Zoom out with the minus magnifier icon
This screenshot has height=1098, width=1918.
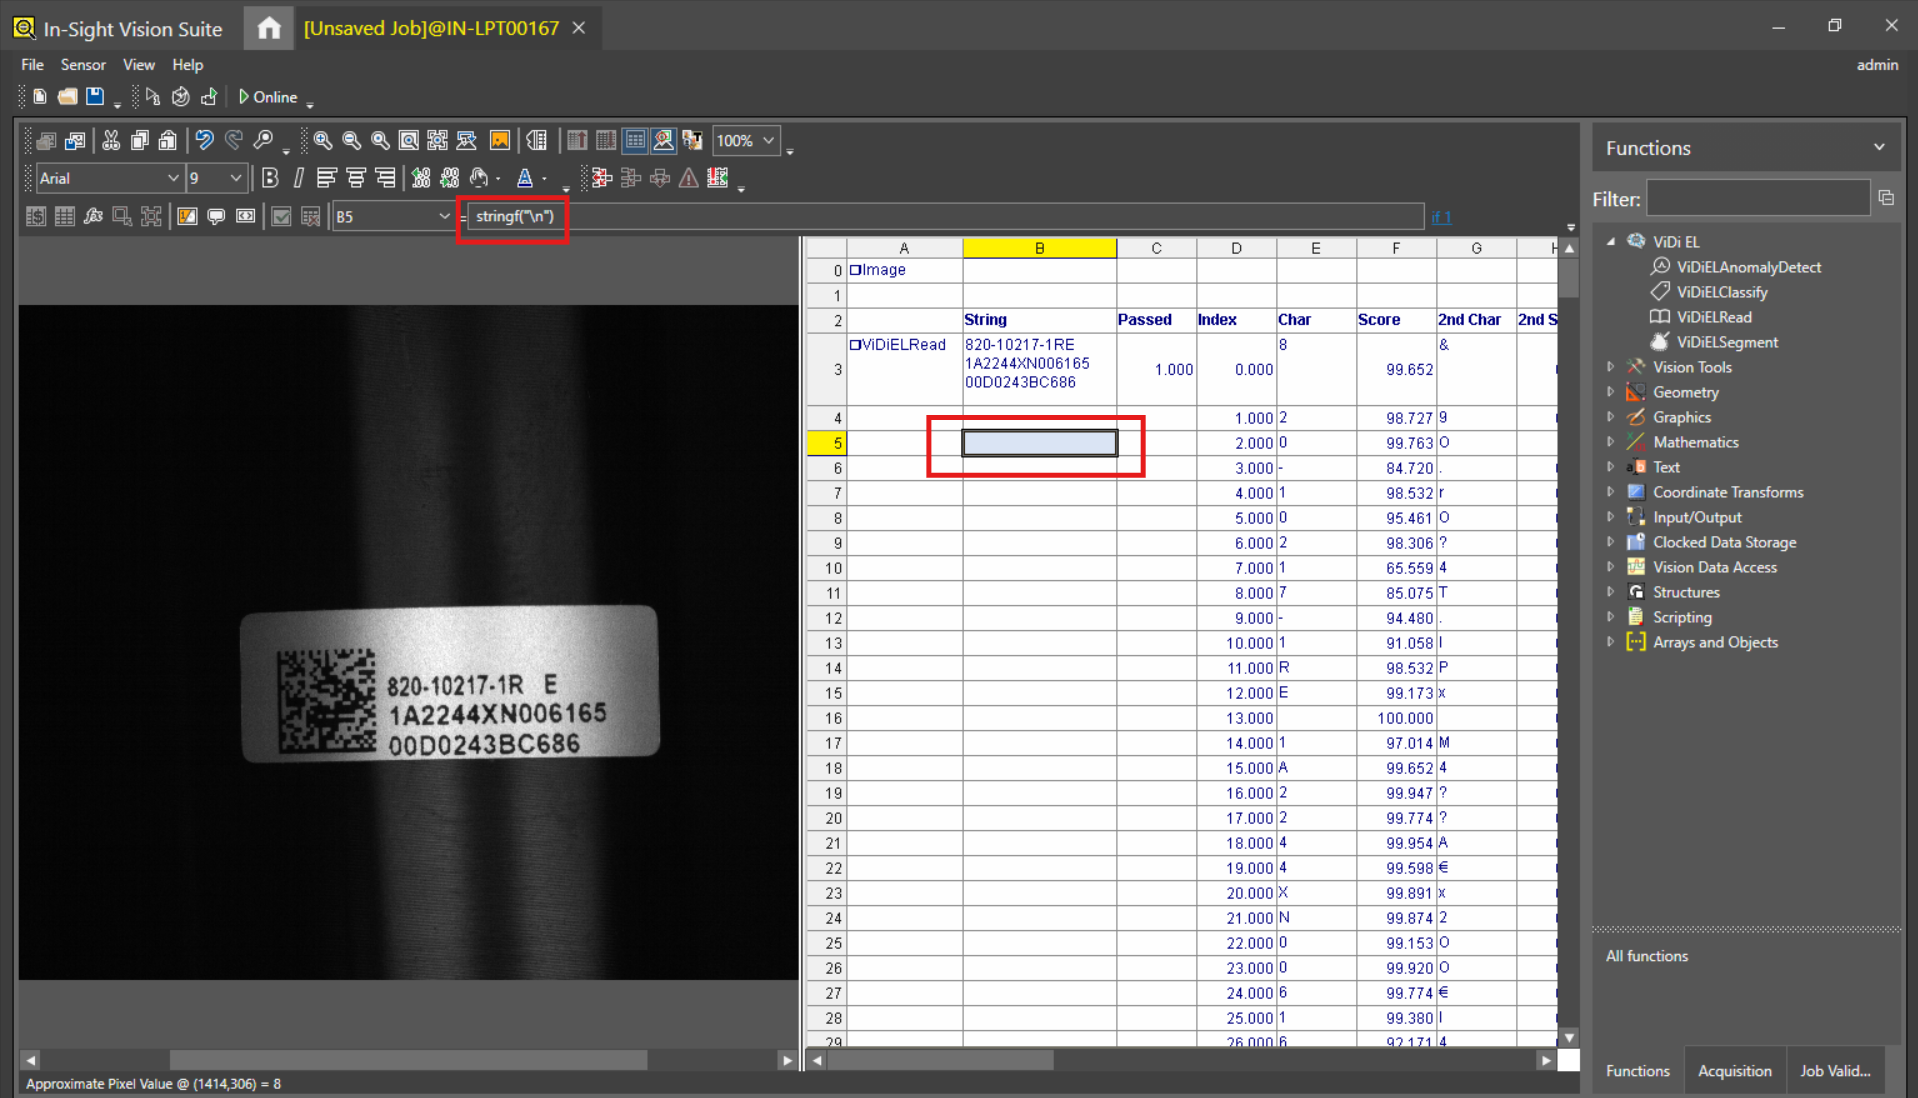tap(351, 141)
